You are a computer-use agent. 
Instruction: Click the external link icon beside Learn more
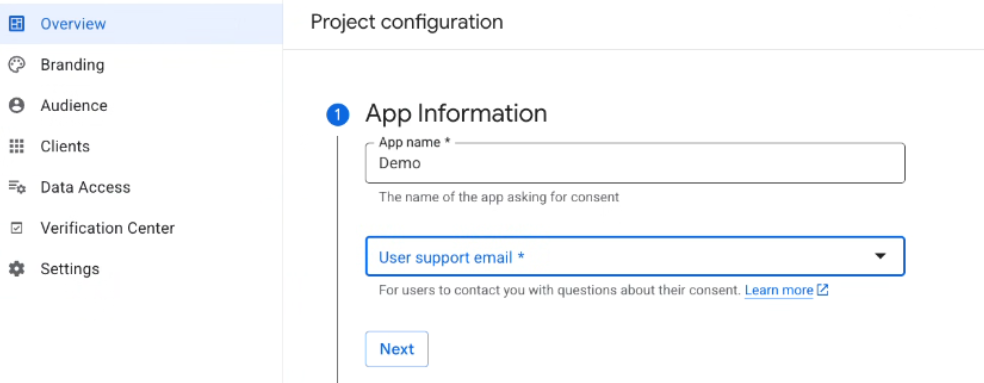point(823,290)
